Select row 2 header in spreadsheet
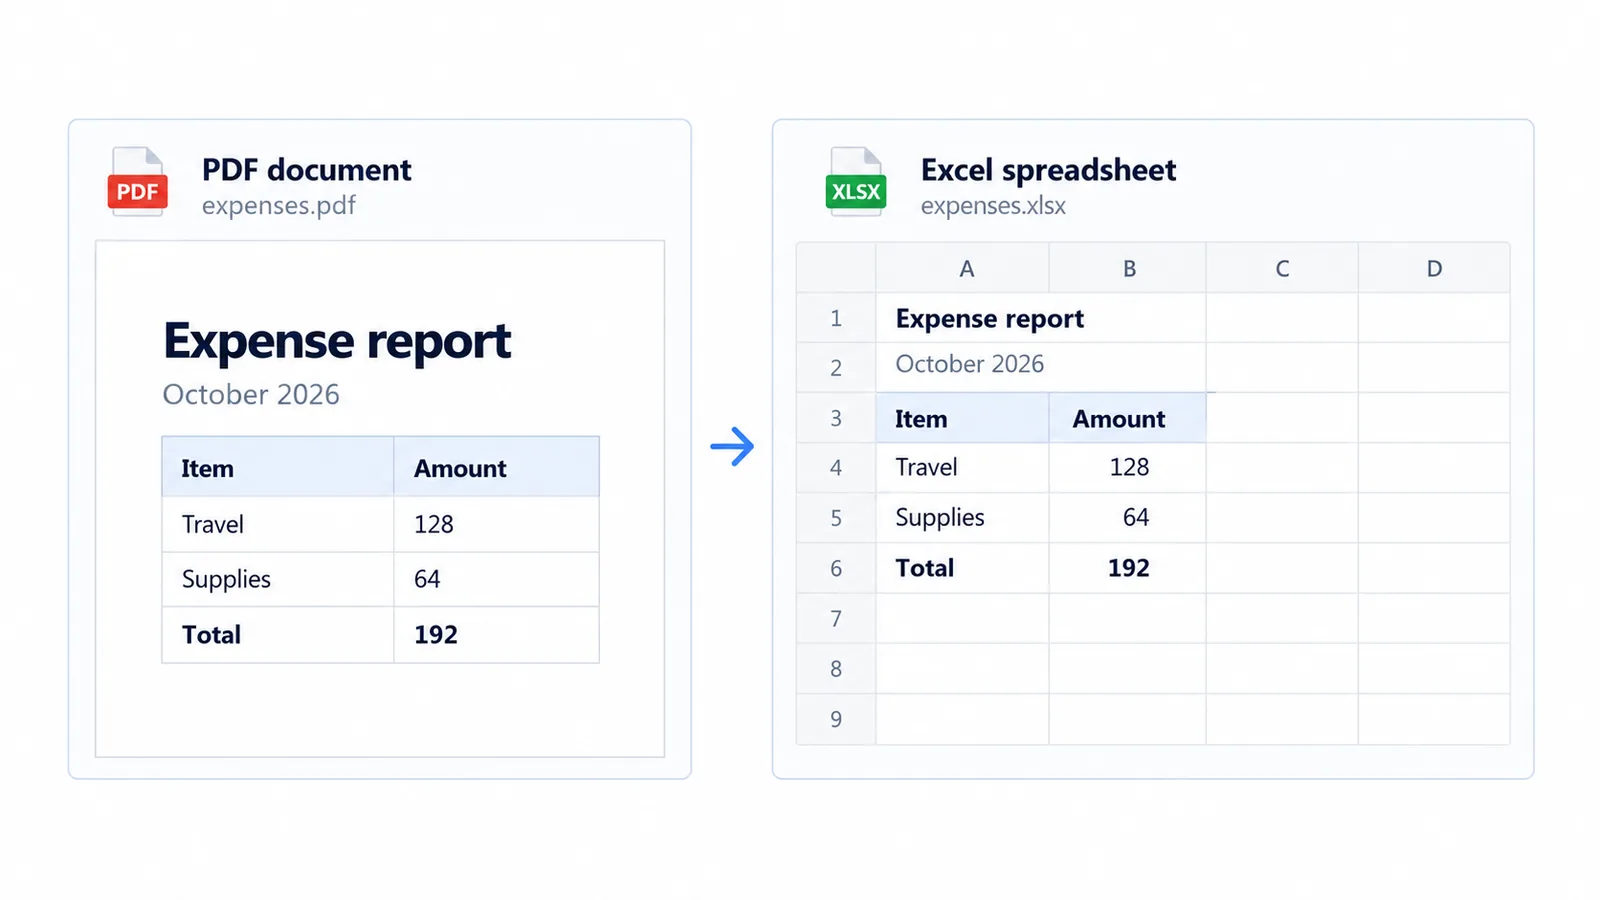Screen dimensions: 1600x900 836,368
